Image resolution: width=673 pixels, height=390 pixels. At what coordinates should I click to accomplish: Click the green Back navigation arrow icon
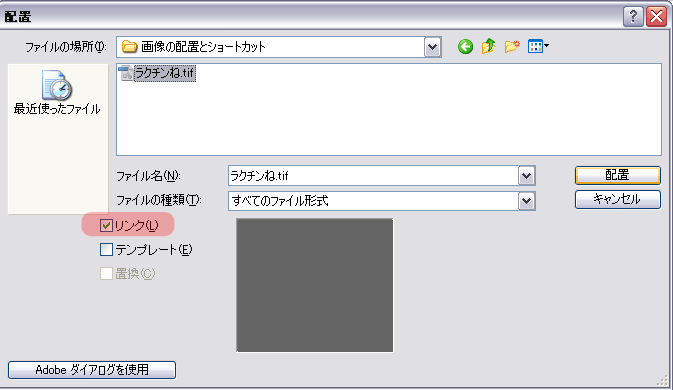click(x=465, y=46)
